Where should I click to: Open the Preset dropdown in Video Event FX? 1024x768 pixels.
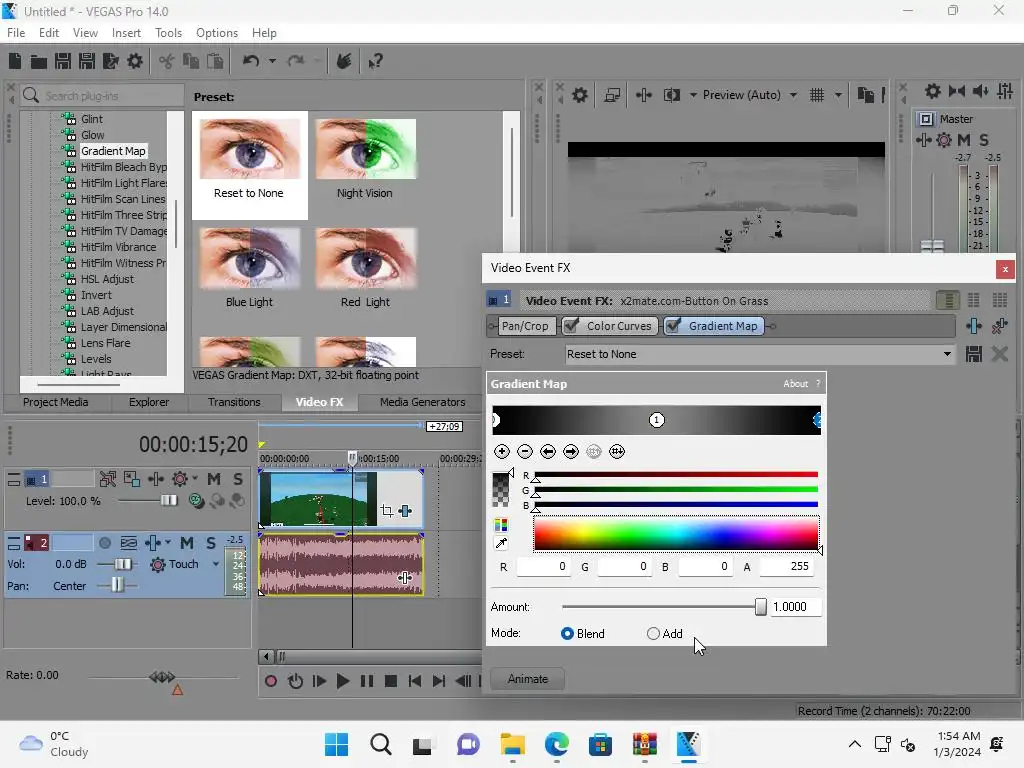point(946,354)
